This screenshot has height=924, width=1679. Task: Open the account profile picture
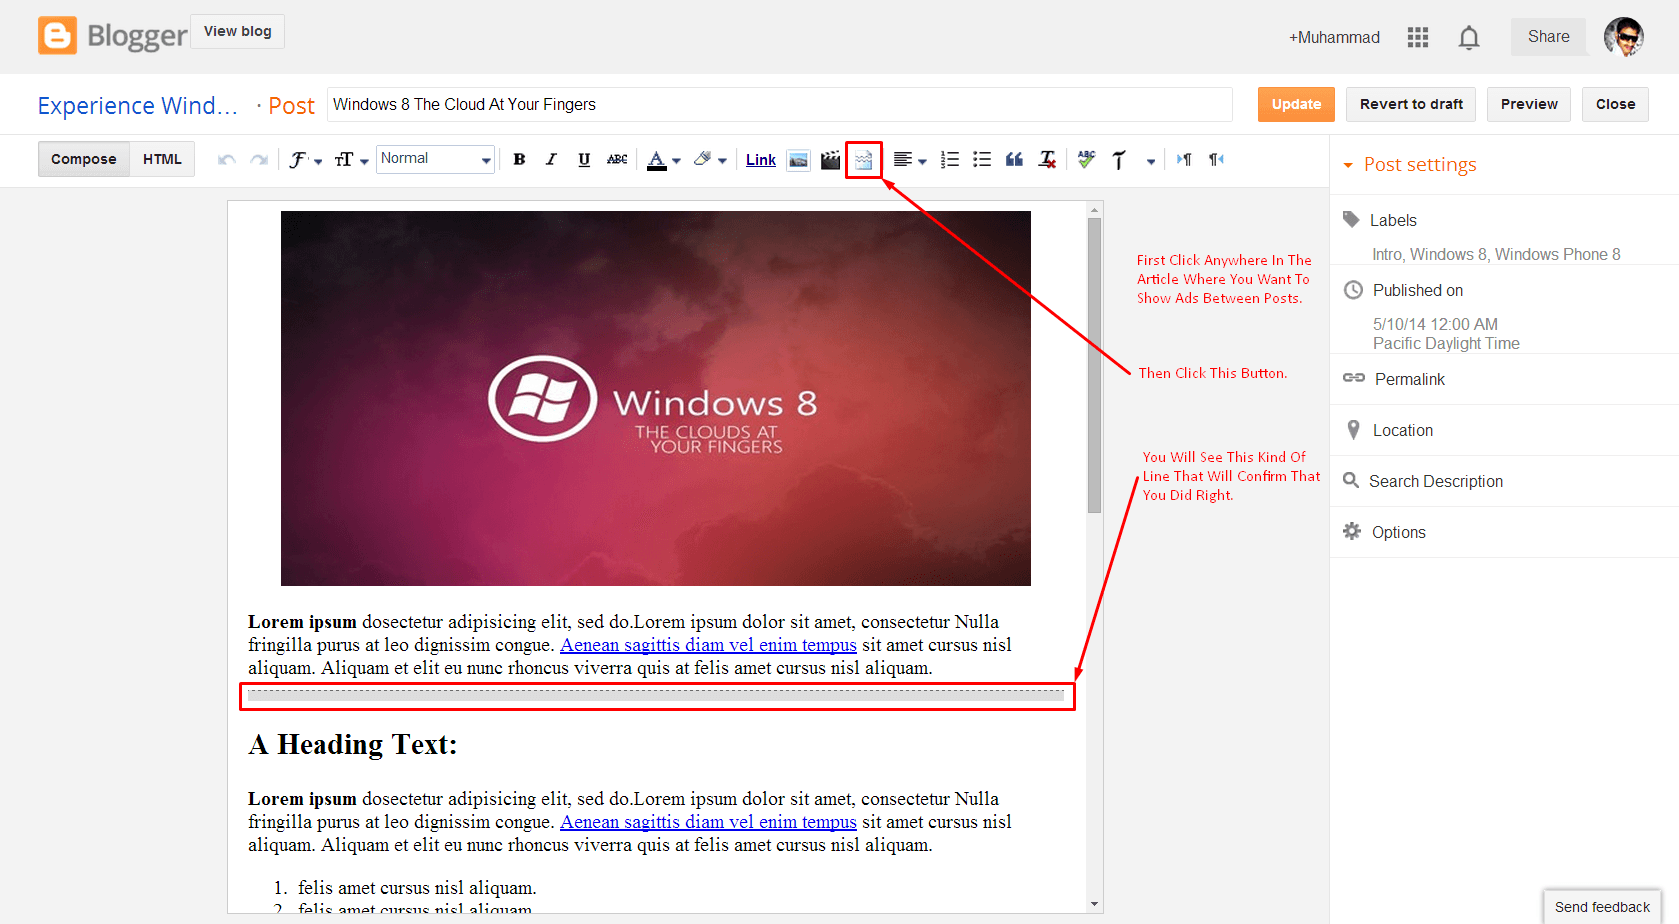click(1624, 37)
